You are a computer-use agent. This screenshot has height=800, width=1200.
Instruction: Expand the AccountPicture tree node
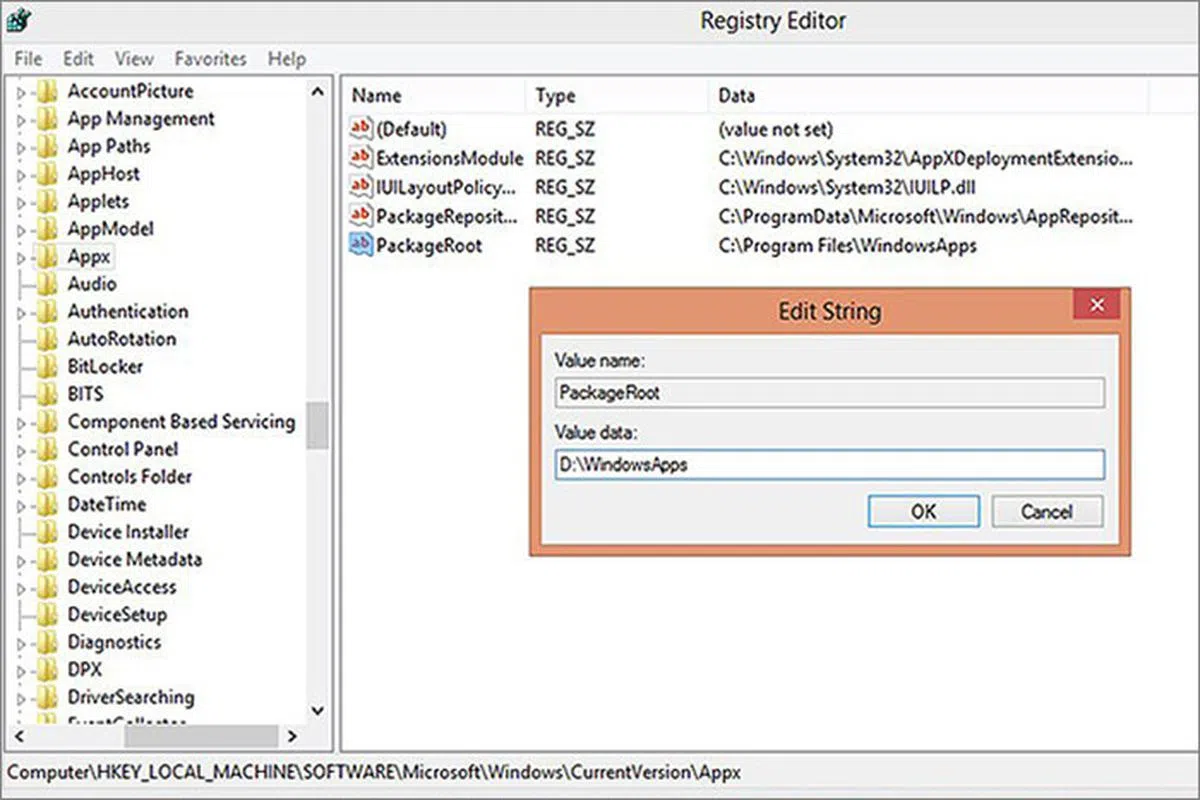click(20, 92)
